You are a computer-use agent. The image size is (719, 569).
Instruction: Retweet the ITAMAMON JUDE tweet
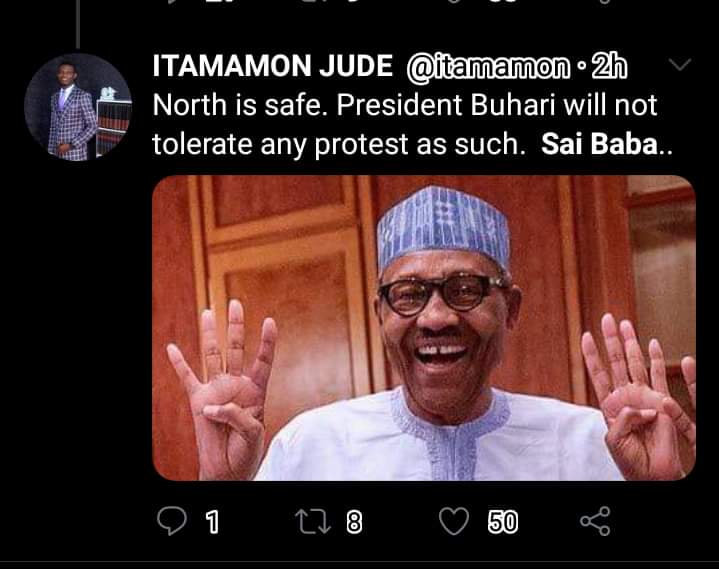point(314,520)
